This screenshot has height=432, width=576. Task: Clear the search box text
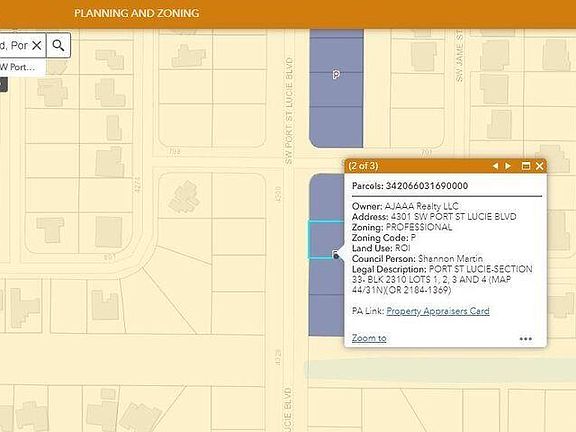coord(37,45)
